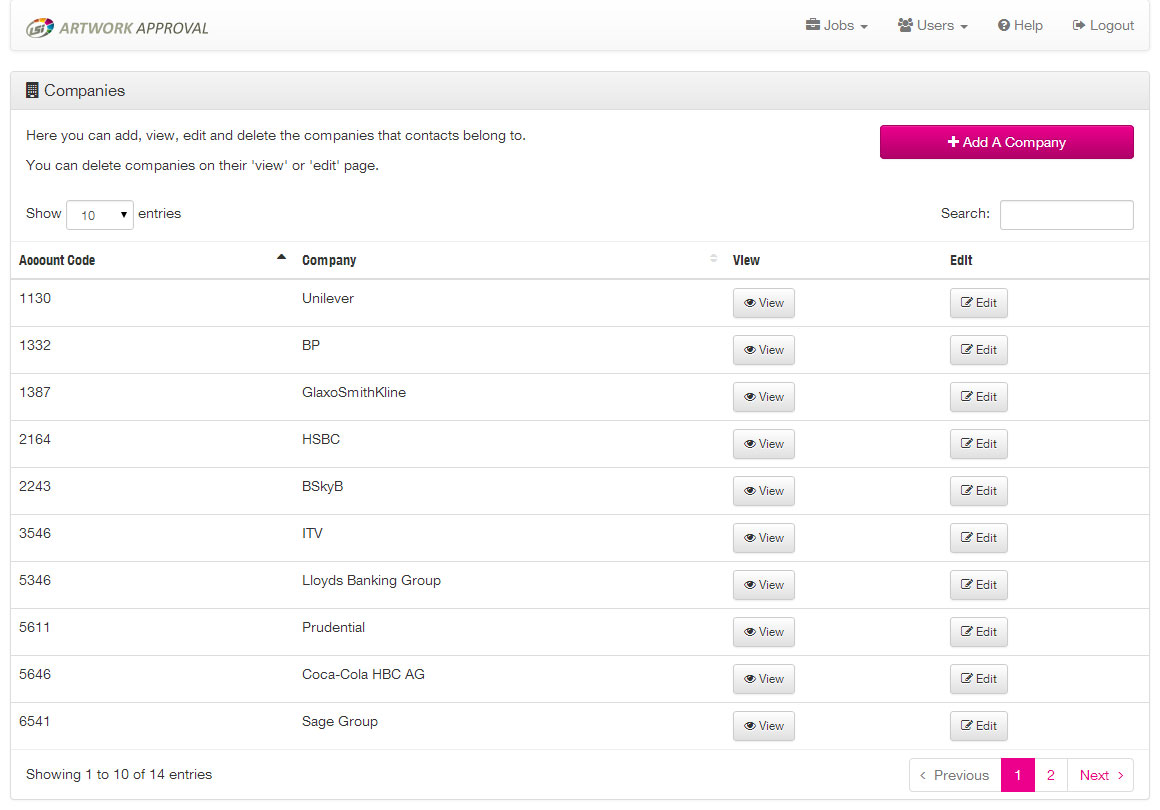
Task: Edit the Unilever company
Action: [x=978, y=303]
